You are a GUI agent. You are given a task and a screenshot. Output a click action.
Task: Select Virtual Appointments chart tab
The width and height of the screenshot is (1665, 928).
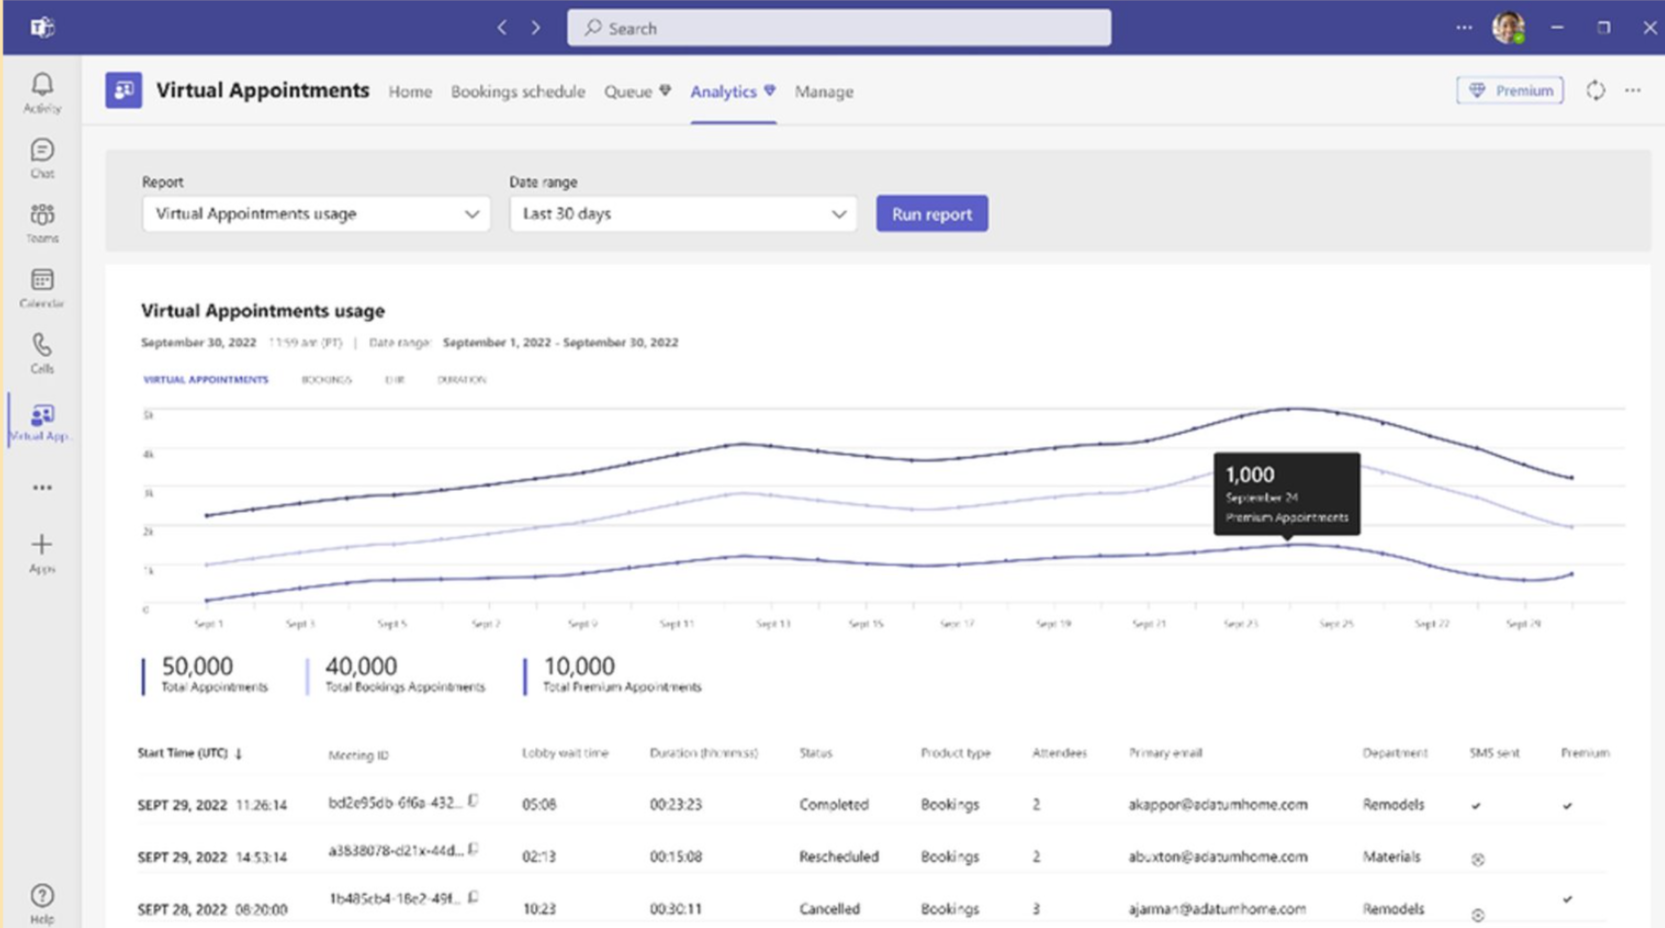click(206, 380)
